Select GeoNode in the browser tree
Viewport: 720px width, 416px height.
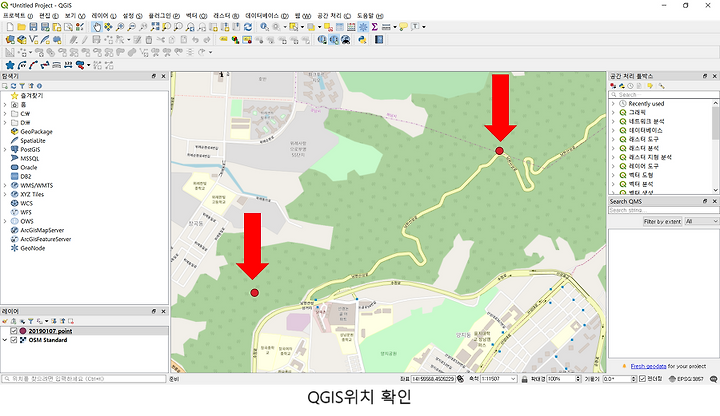33,248
